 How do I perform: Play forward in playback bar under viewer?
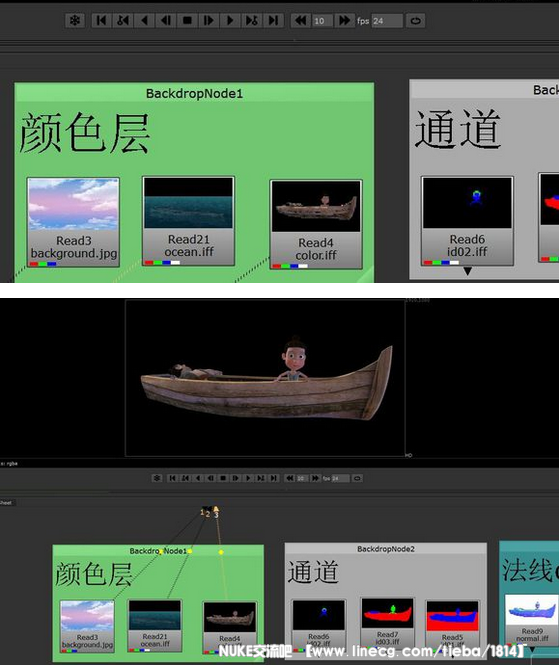248,478
